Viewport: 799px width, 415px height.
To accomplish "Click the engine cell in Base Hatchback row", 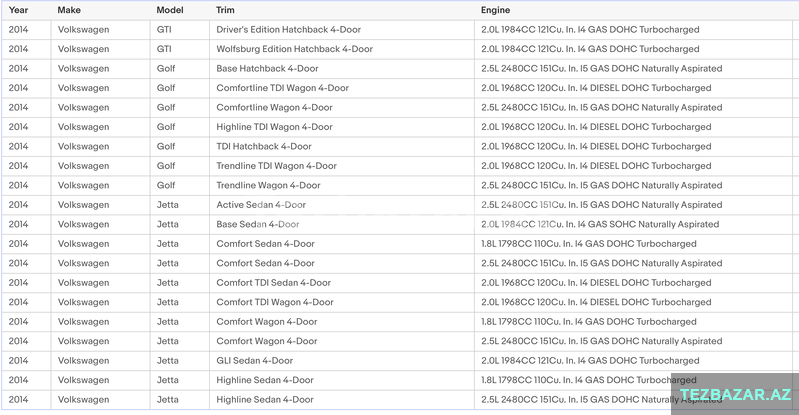I will click(602, 68).
